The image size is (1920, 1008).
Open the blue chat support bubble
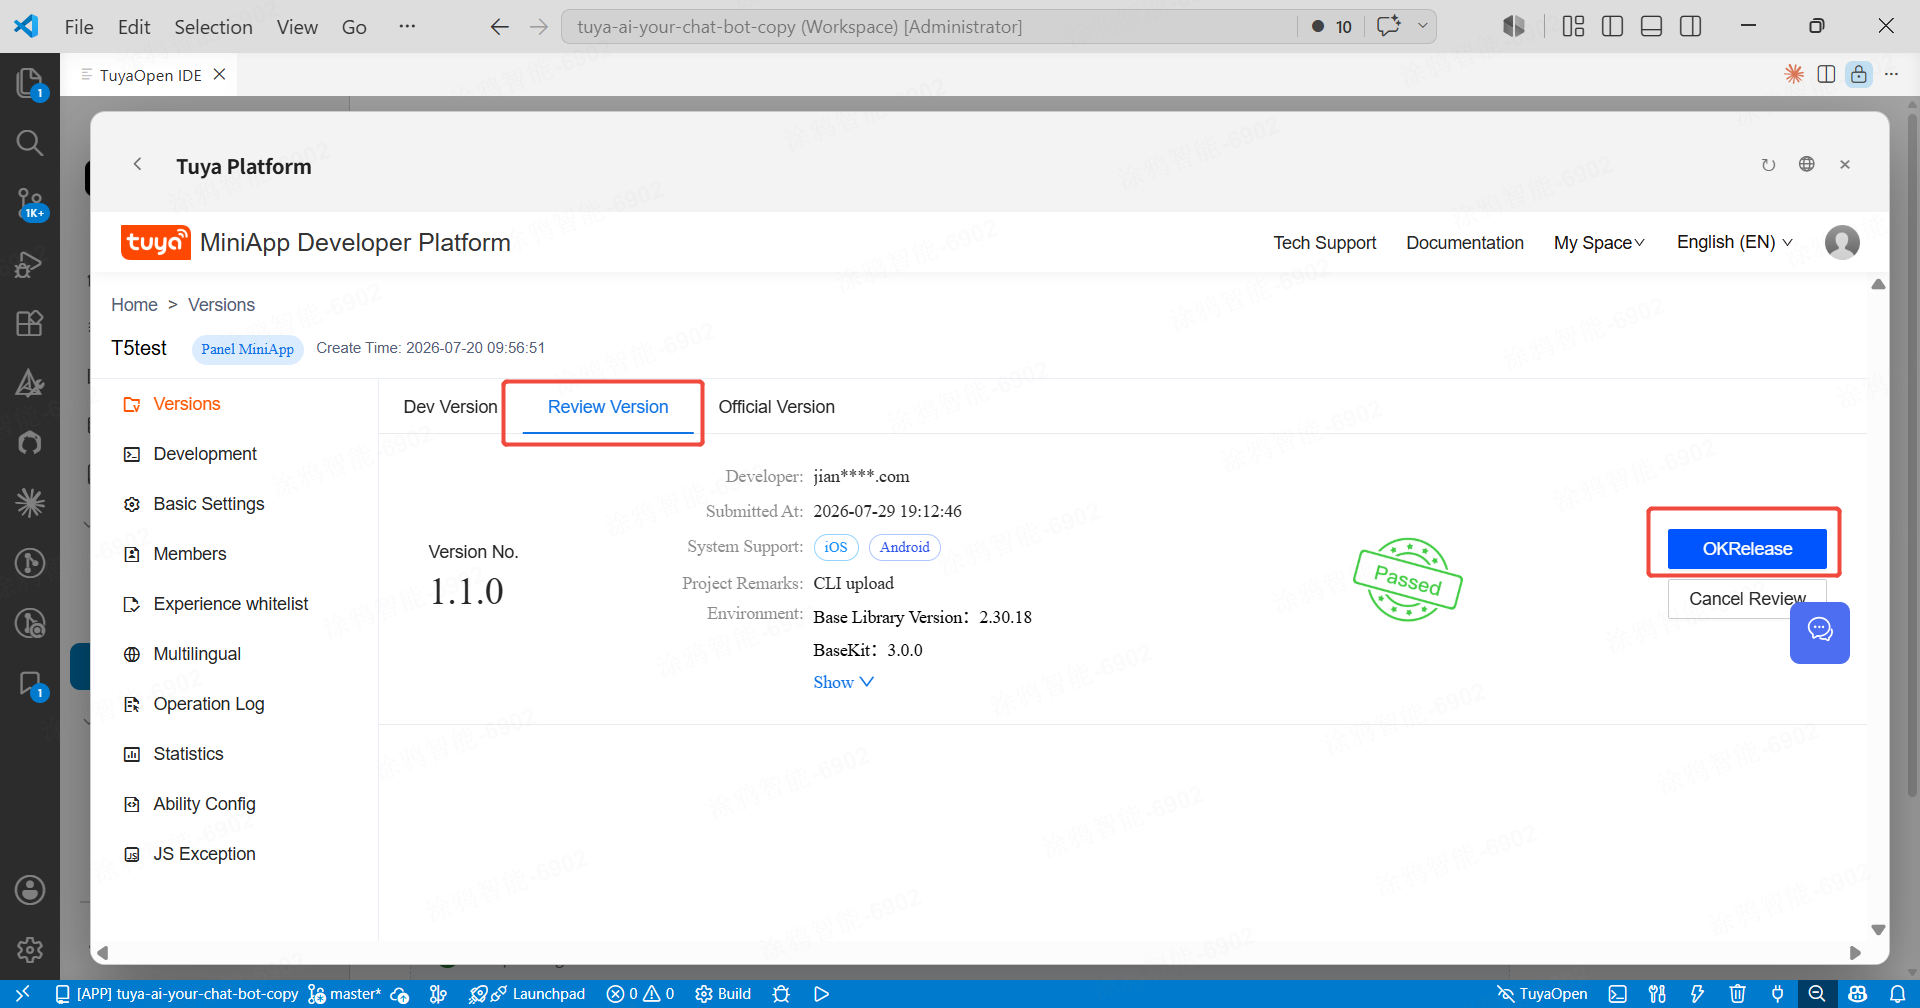(1819, 632)
